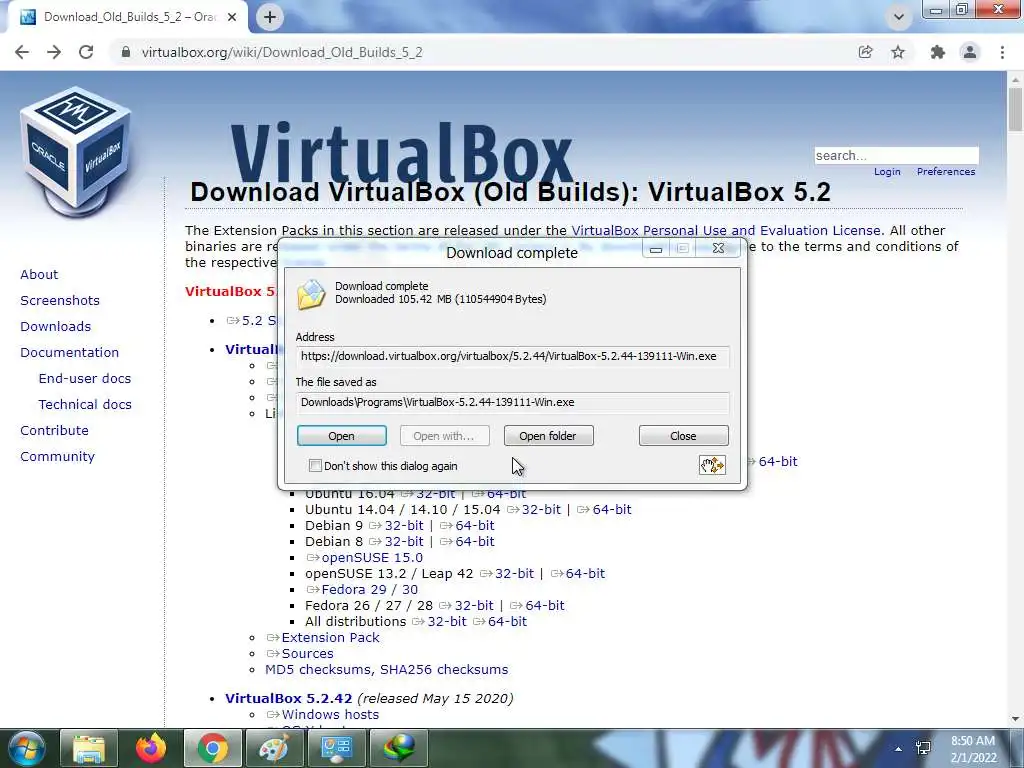Image resolution: width=1024 pixels, height=768 pixels.
Task: Click the site search box
Action: pyautogui.click(x=896, y=155)
